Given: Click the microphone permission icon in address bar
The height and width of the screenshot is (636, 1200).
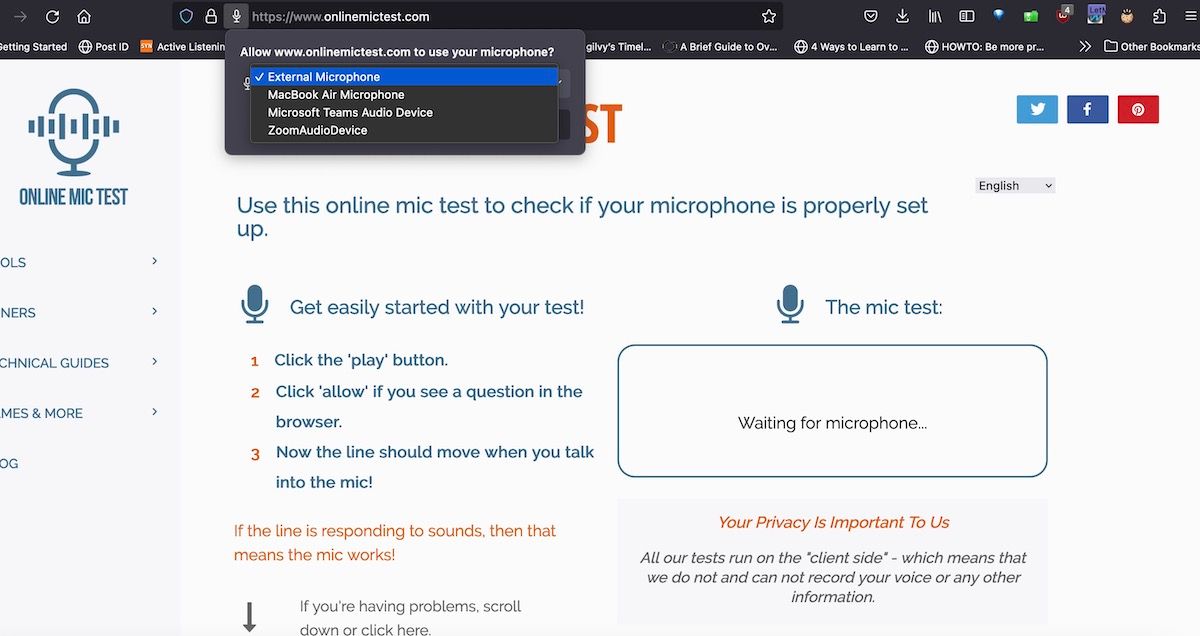Looking at the screenshot, I should [236, 16].
